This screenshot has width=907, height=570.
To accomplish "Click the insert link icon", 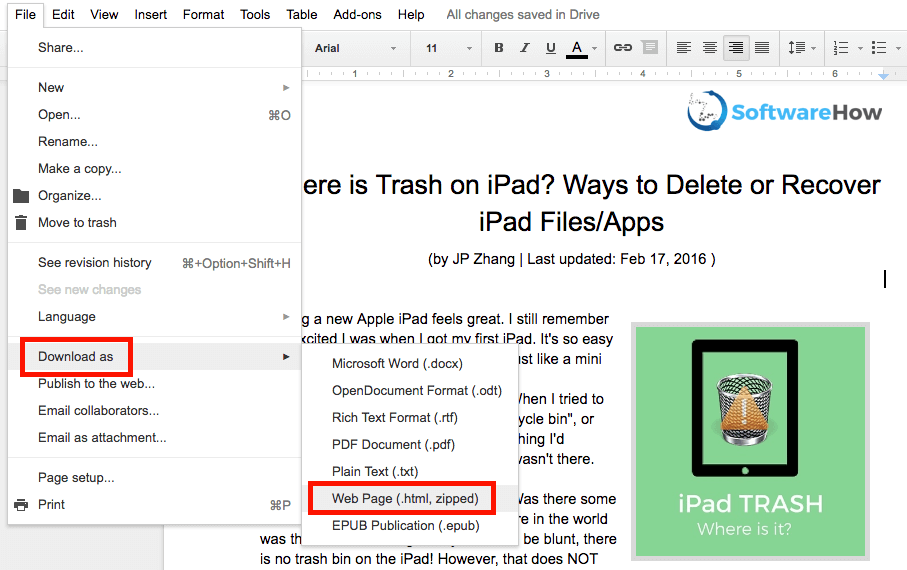I will pos(622,48).
